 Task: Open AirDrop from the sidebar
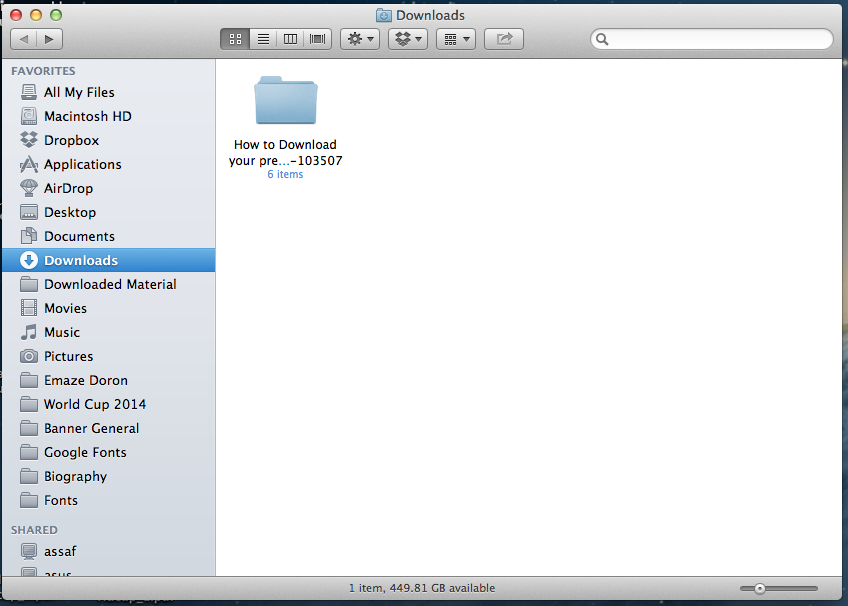(x=68, y=188)
